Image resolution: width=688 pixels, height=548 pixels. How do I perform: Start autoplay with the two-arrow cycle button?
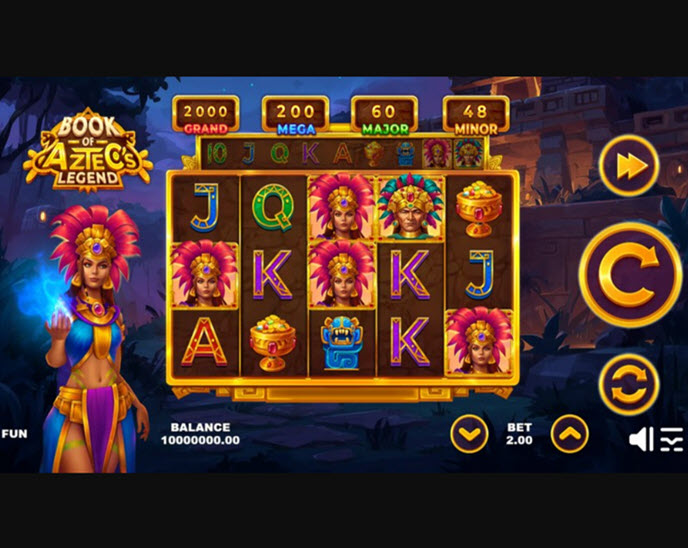[629, 384]
